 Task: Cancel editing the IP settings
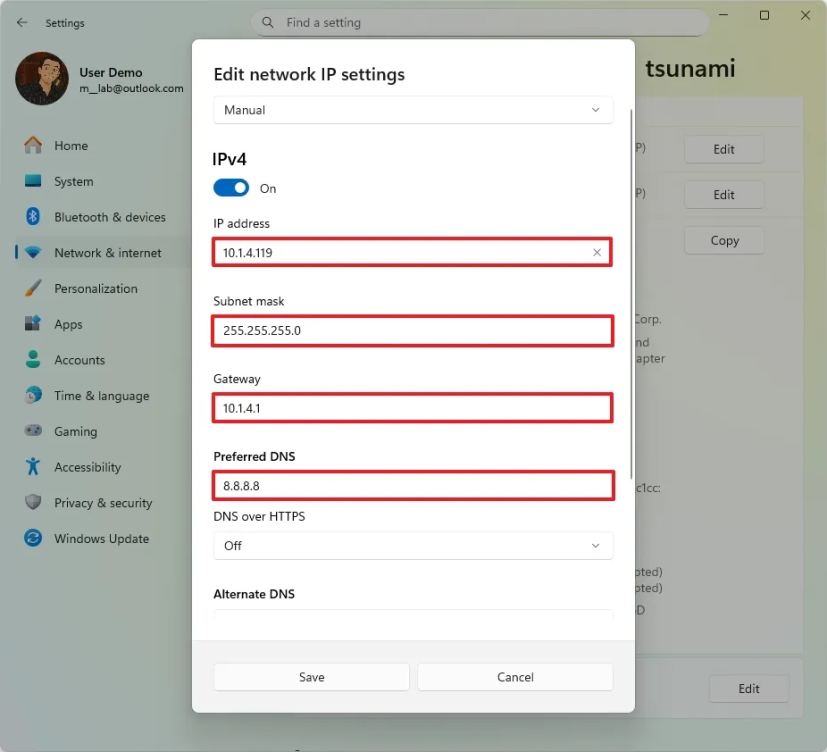click(x=515, y=677)
